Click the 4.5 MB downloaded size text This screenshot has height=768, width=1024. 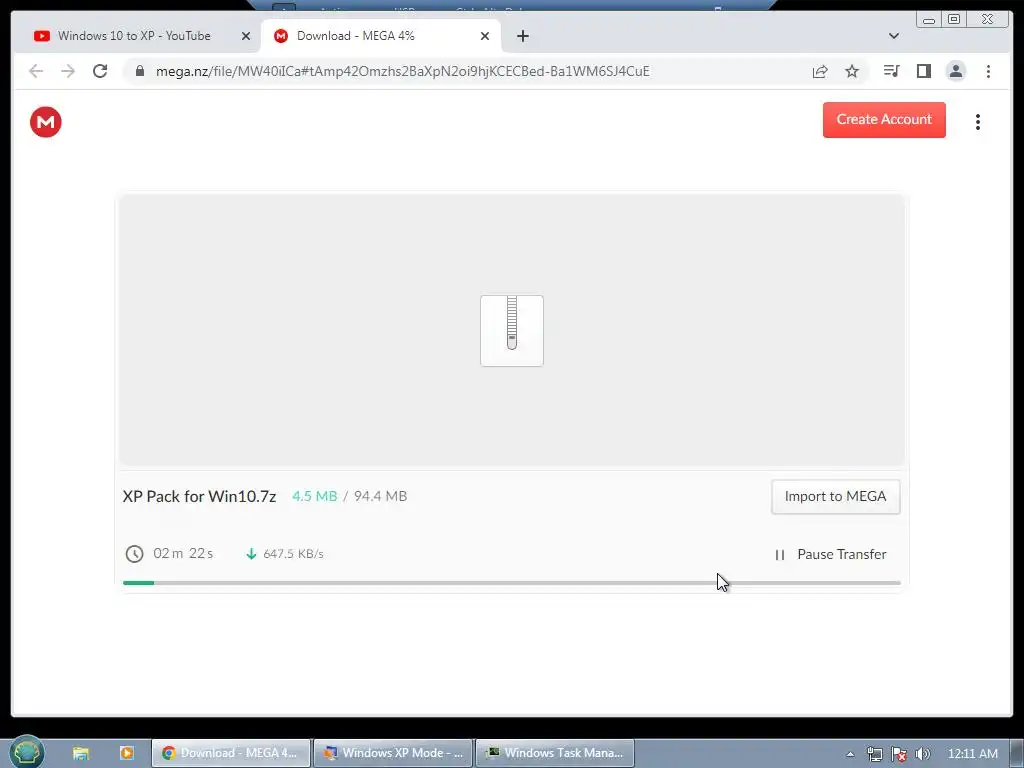315,496
